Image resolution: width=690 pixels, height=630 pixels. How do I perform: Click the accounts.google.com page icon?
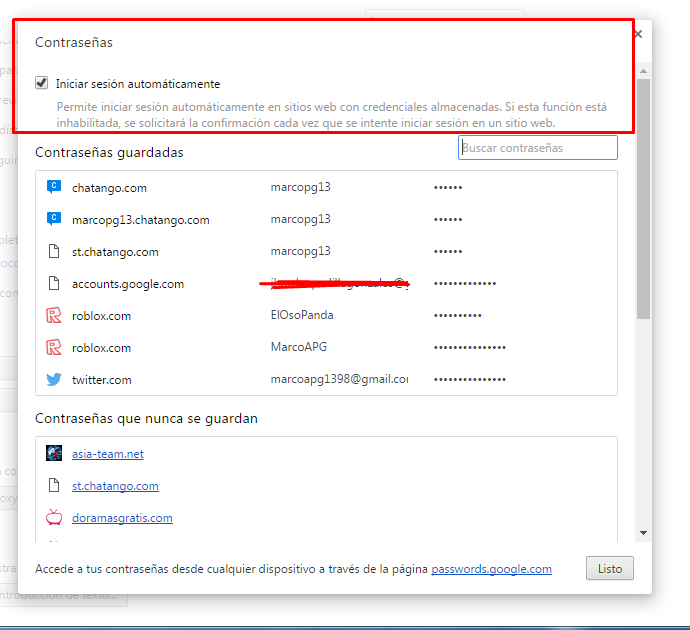(x=54, y=283)
